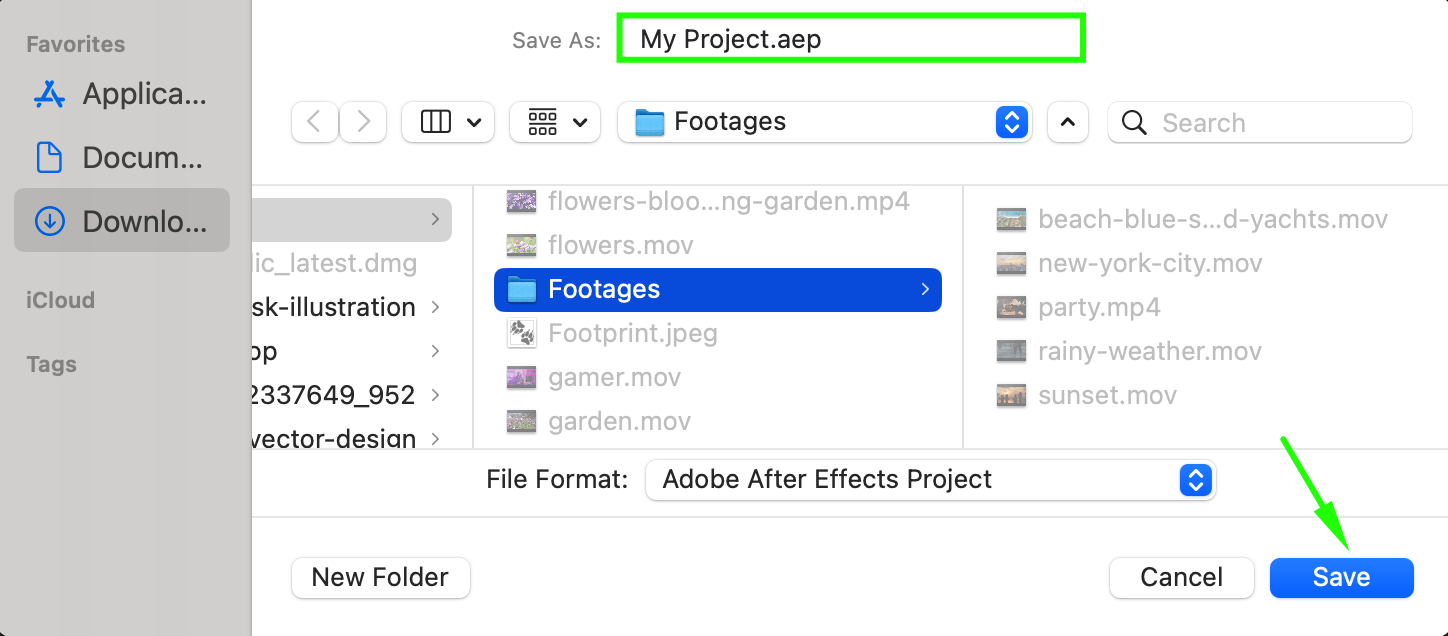This screenshot has width=1448, height=636.
Task: Click the Save As filename text field
Action: [851, 40]
